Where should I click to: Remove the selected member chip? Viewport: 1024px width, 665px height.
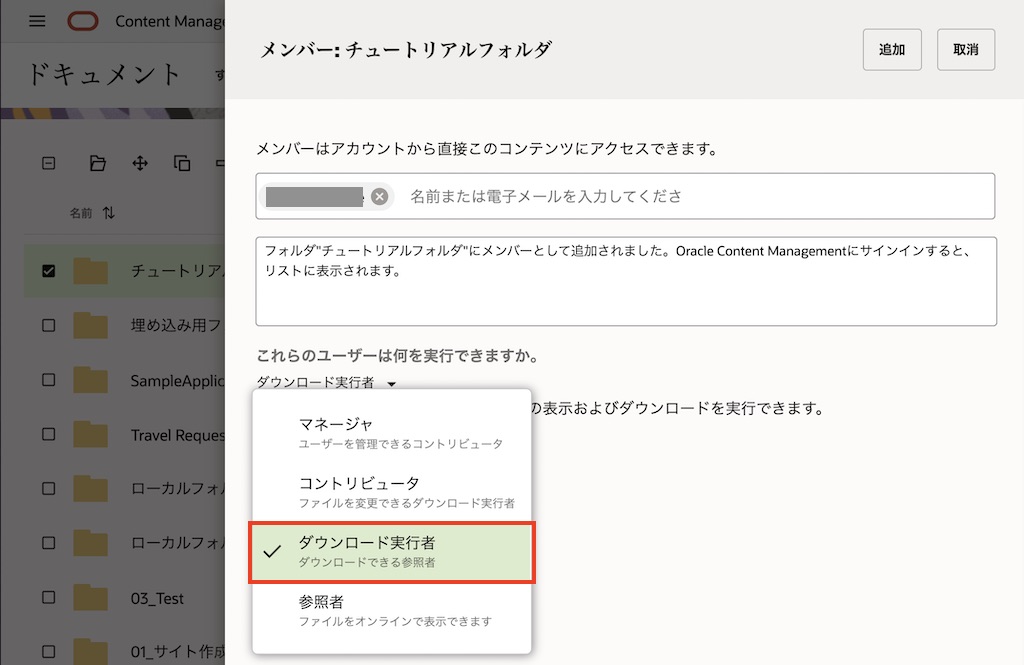coord(379,196)
